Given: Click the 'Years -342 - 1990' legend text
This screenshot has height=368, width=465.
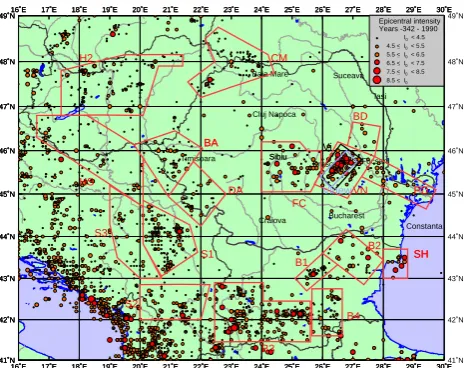Looking at the screenshot, I should [x=408, y=29].
